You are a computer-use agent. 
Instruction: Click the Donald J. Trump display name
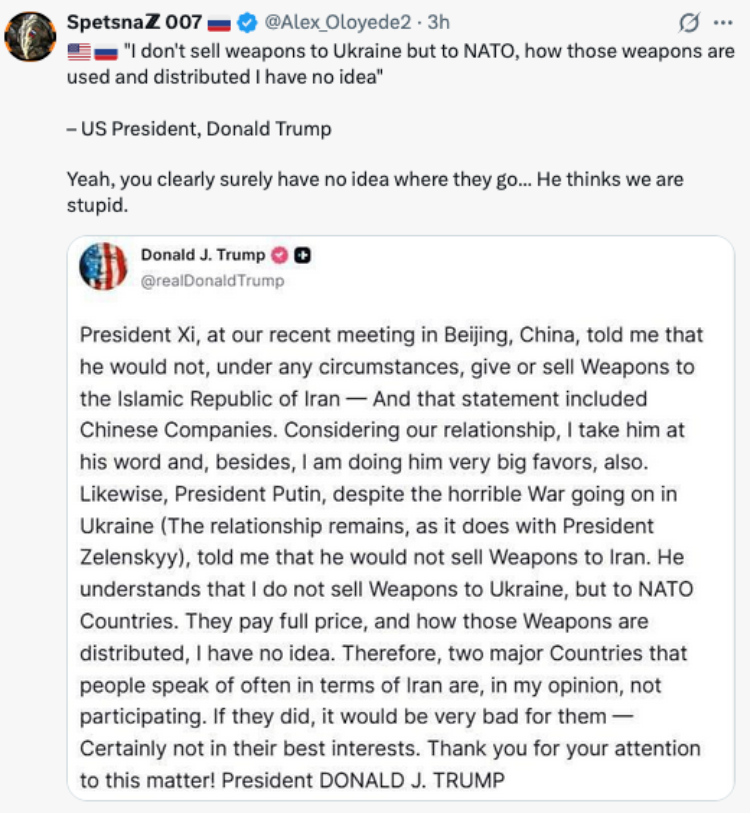click(x=203, y=255)
